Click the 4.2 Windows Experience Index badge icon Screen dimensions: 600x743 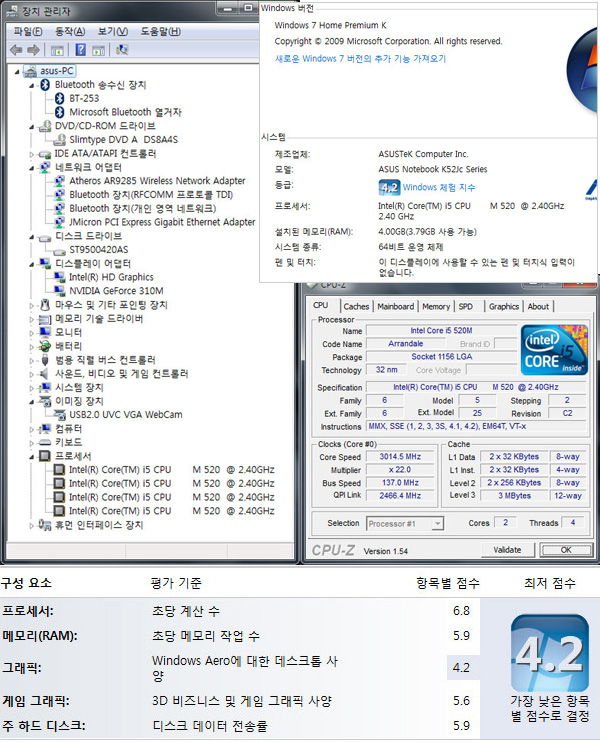(x=389, y=188)
